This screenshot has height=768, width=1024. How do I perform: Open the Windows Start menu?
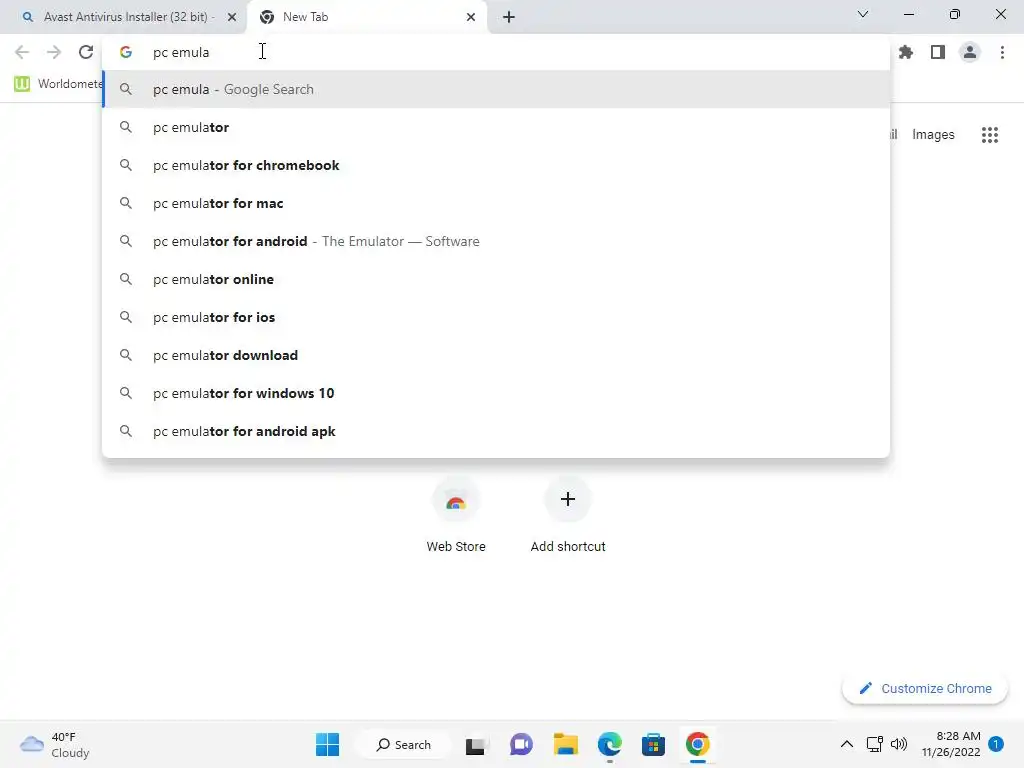[x=327, y=744]
